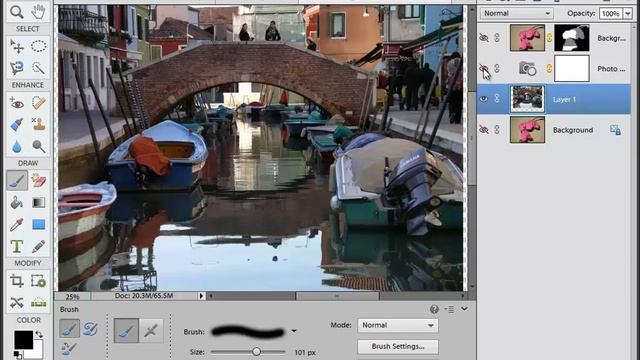The height and width of the screenshot is (360, 640).
Task: Select the Photo filter adjustment icon
Action: coord(527,69)
